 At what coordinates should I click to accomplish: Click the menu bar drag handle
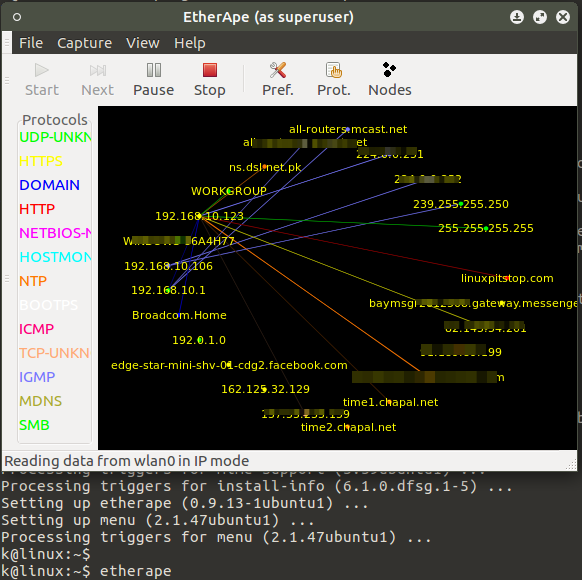point(7,43)
